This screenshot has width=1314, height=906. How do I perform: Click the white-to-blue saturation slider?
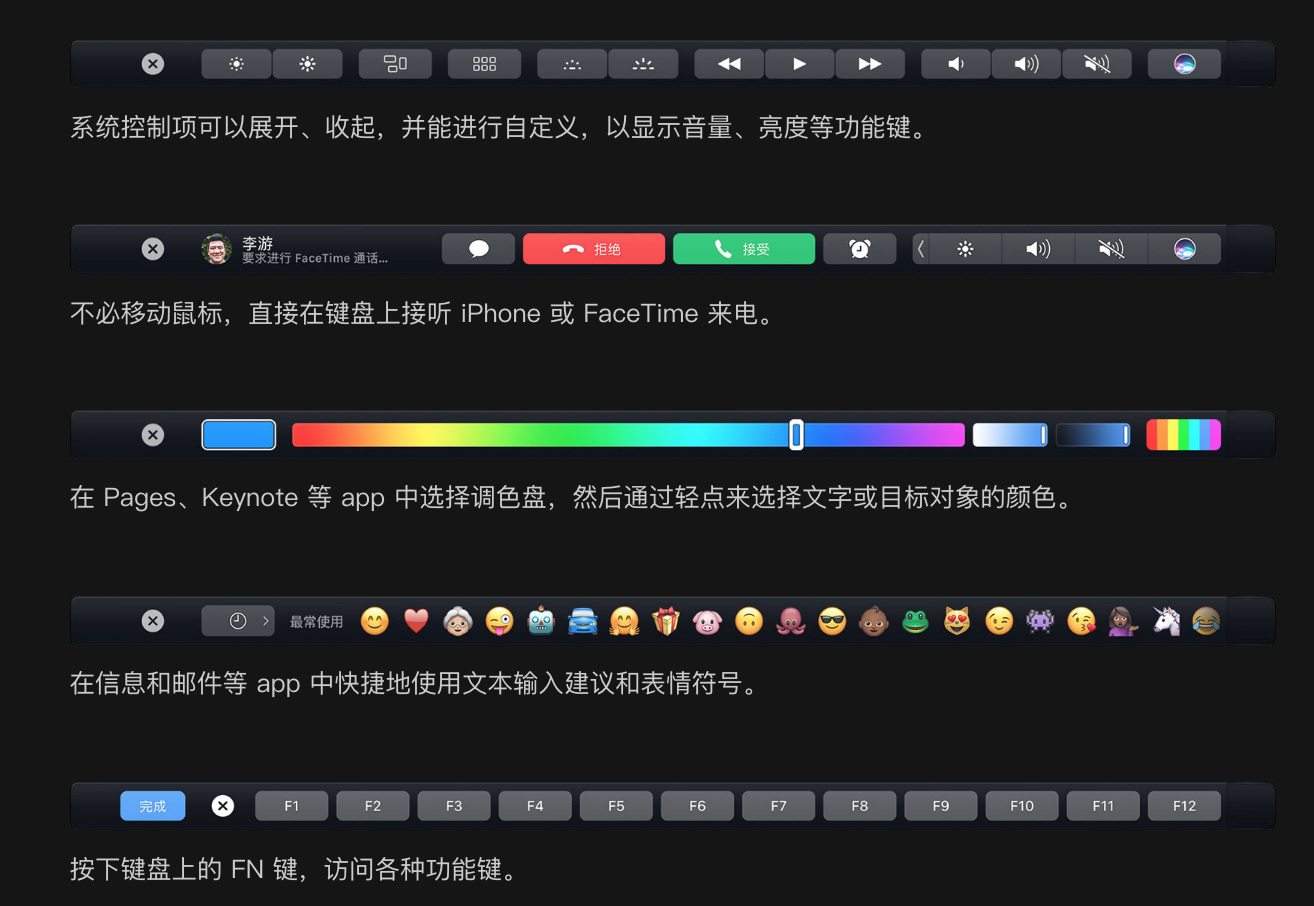coord(1010,435)
